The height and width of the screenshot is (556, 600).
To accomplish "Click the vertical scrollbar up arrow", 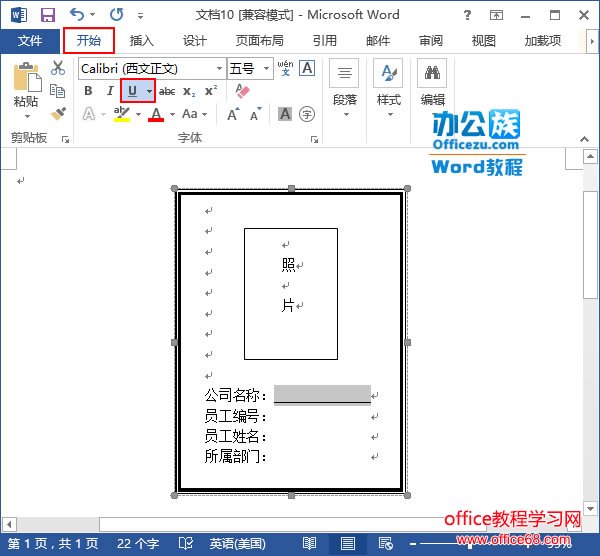I will tap(590, 157).
